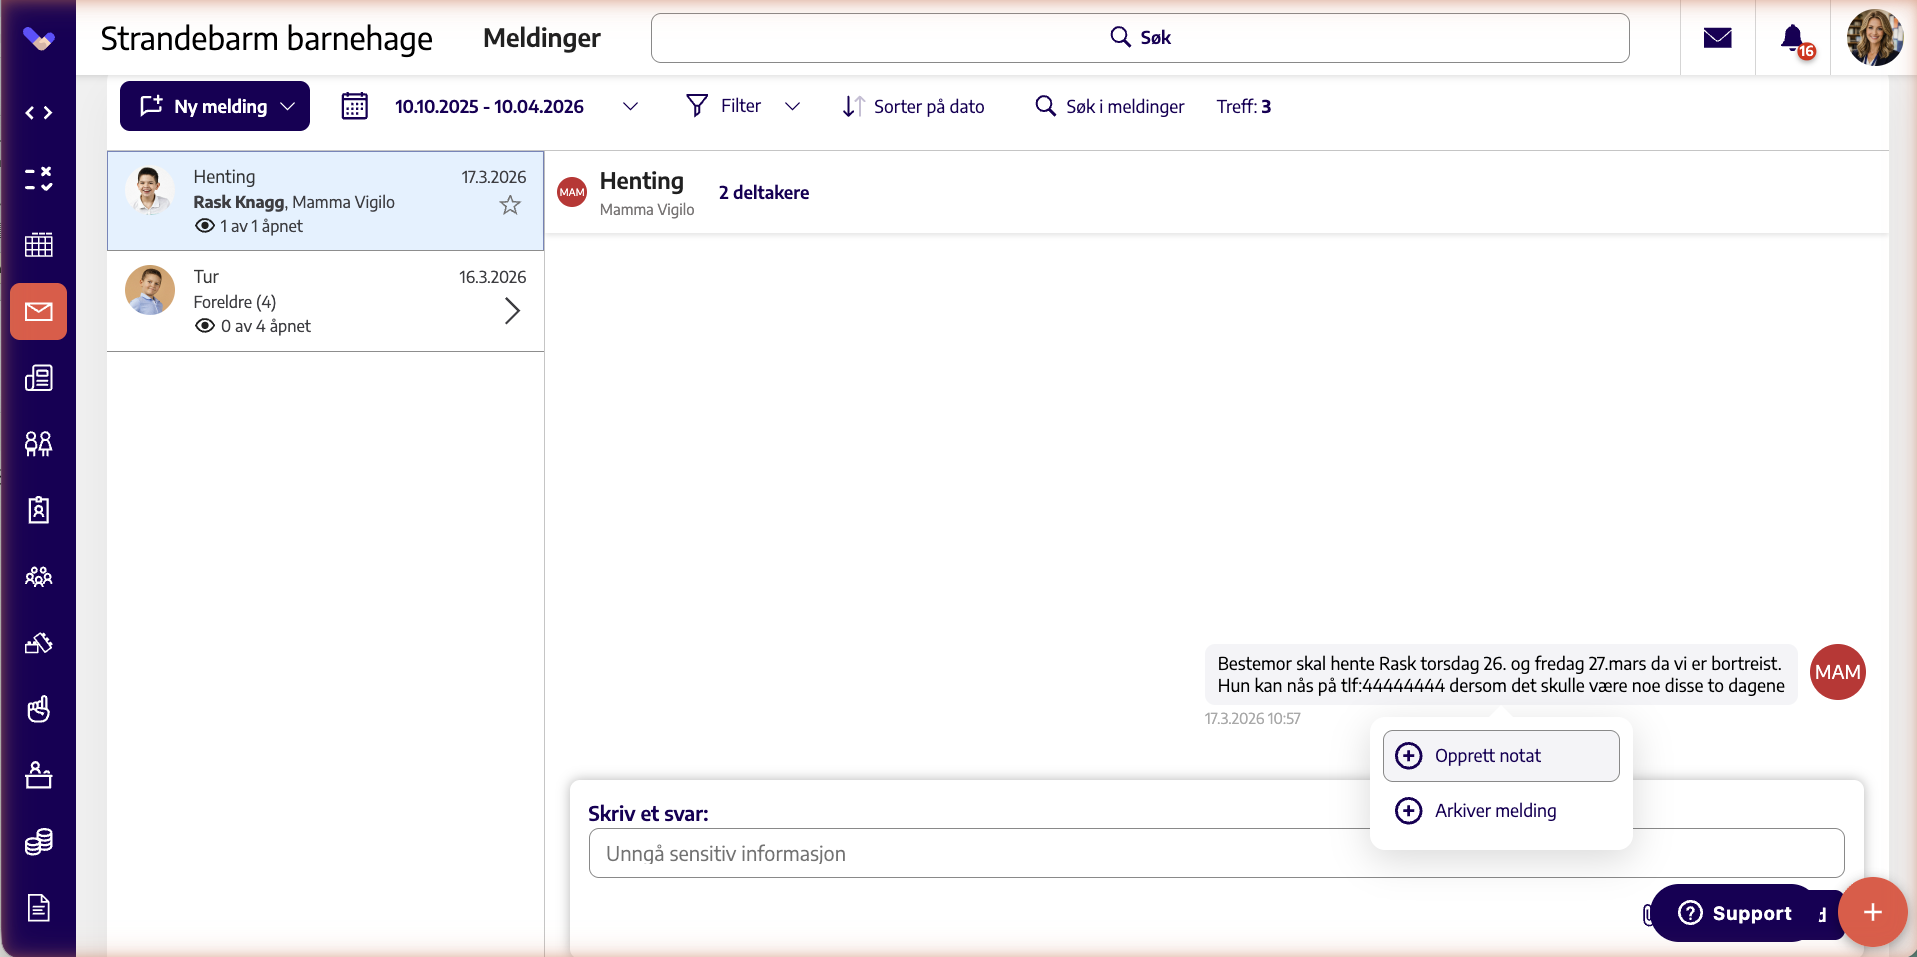Image resolution: width=1917 pixels, height=957 pixels.
Task: Expand the date range dropdown chevron
Action: point(630,106)
